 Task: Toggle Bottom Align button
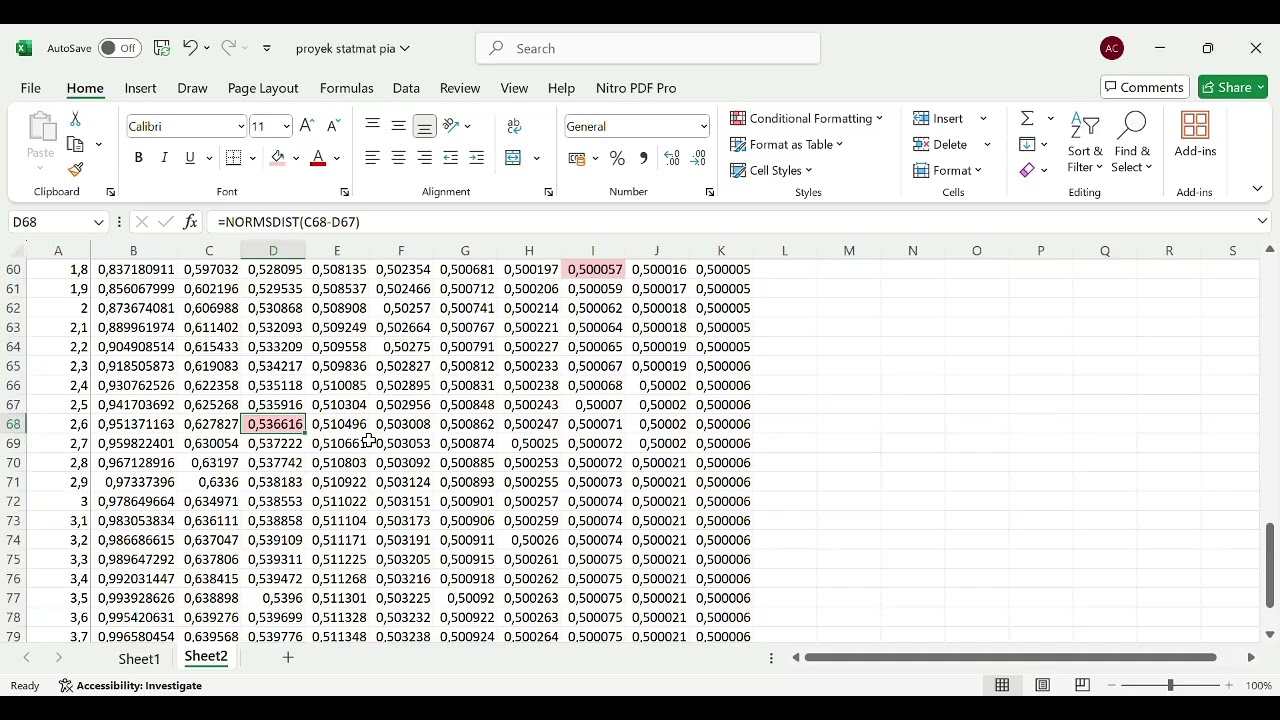424,126
